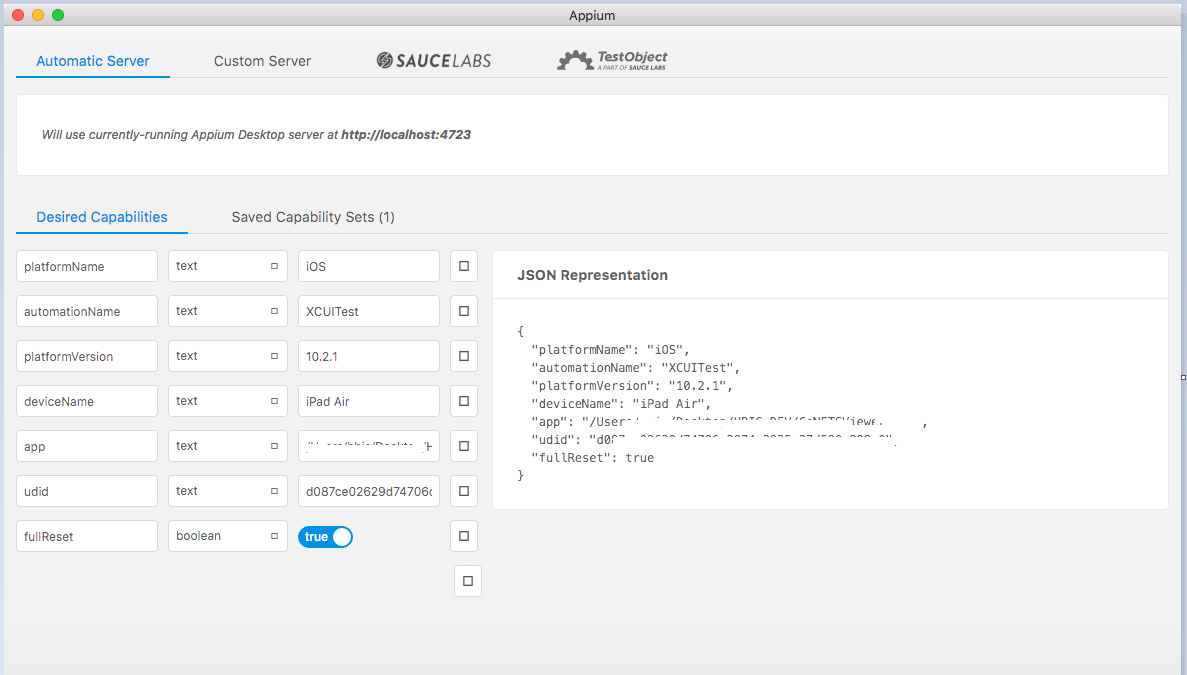Edit the 10.2.1 version value field
This screenshot has width=1187, height=675.
(369, 356)
